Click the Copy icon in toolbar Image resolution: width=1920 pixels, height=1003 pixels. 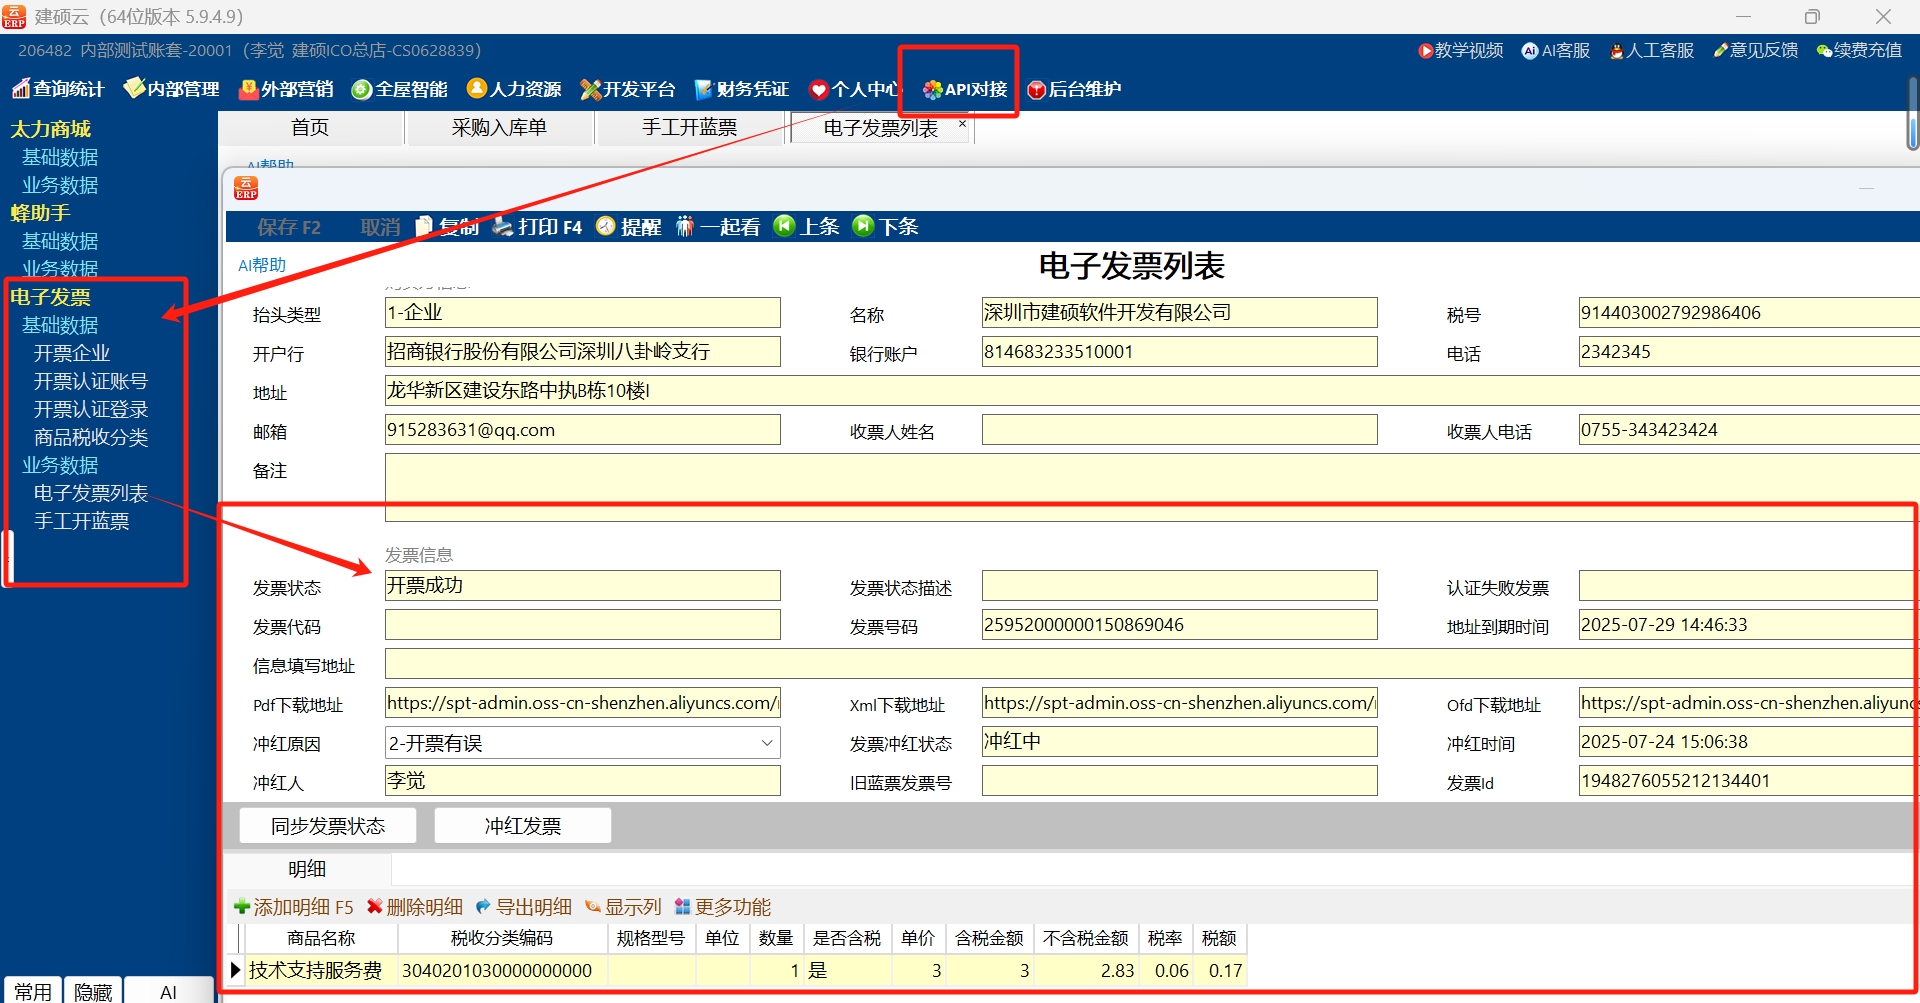[424, 227]
